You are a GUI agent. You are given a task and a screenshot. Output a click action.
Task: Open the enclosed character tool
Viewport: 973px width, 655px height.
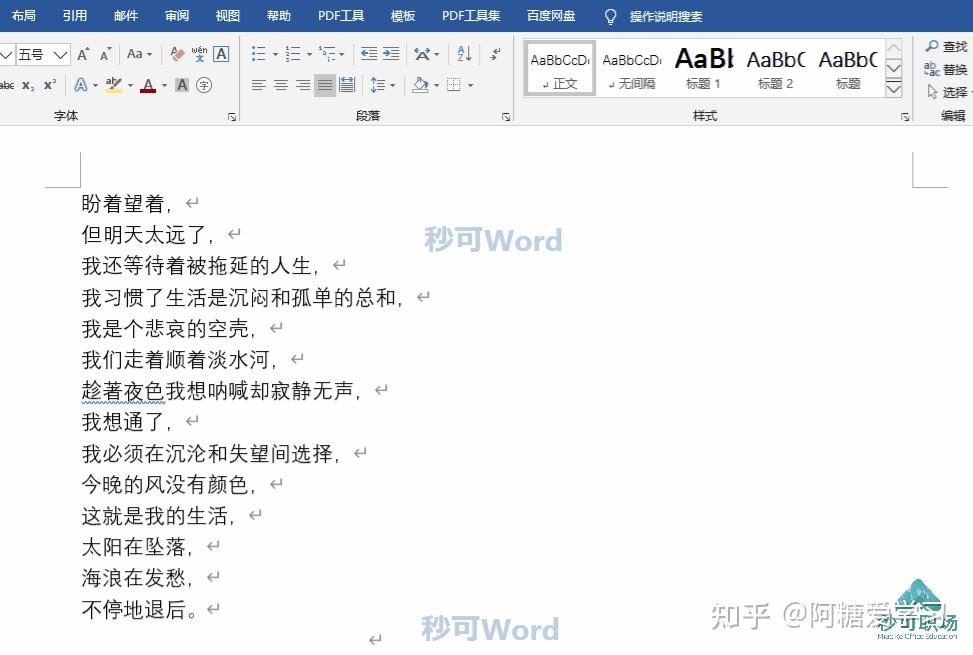(204, 85)
